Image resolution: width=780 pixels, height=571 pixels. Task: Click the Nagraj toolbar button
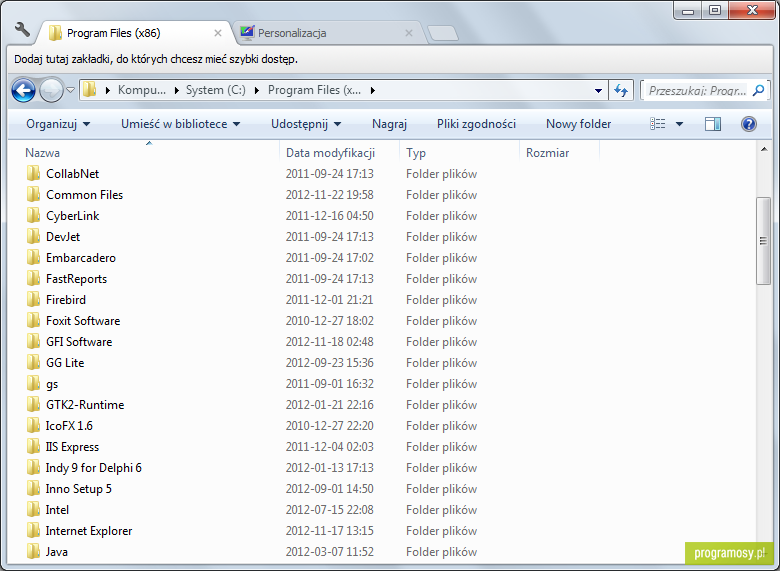[x=389, y=124]
